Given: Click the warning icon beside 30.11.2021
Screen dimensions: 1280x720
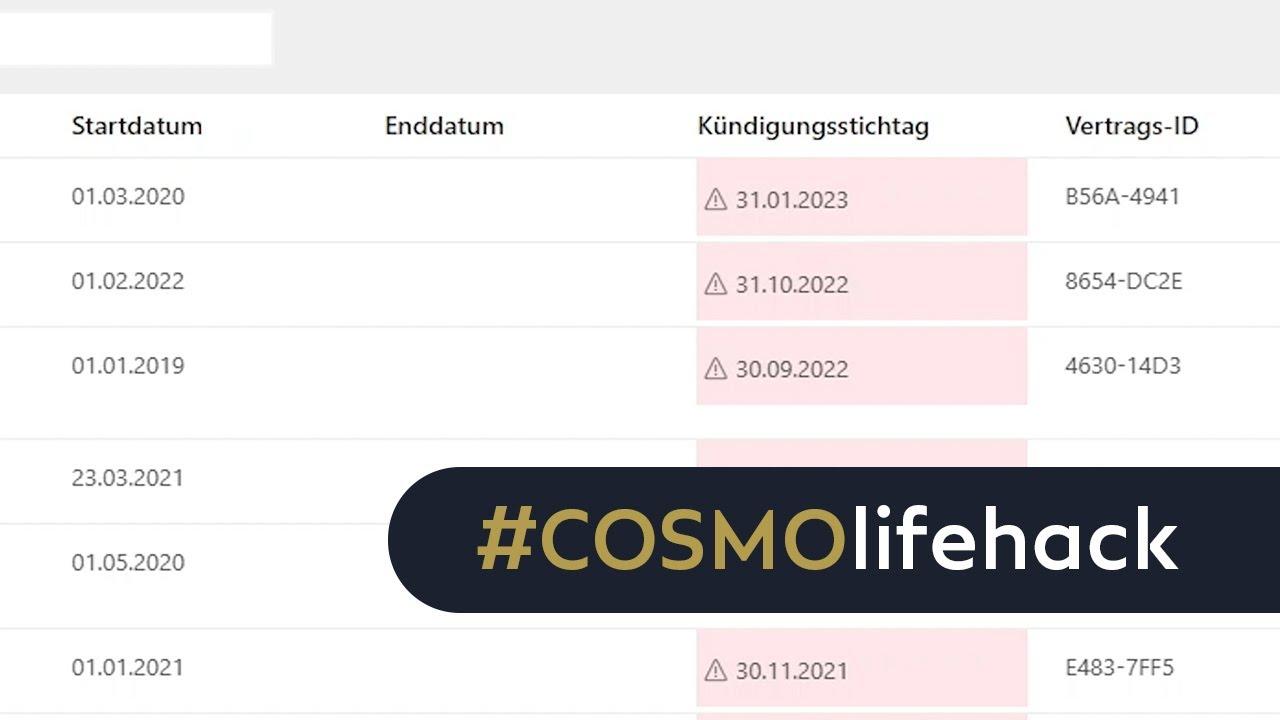Looking at the screenshot, I should tap(715, 671).
